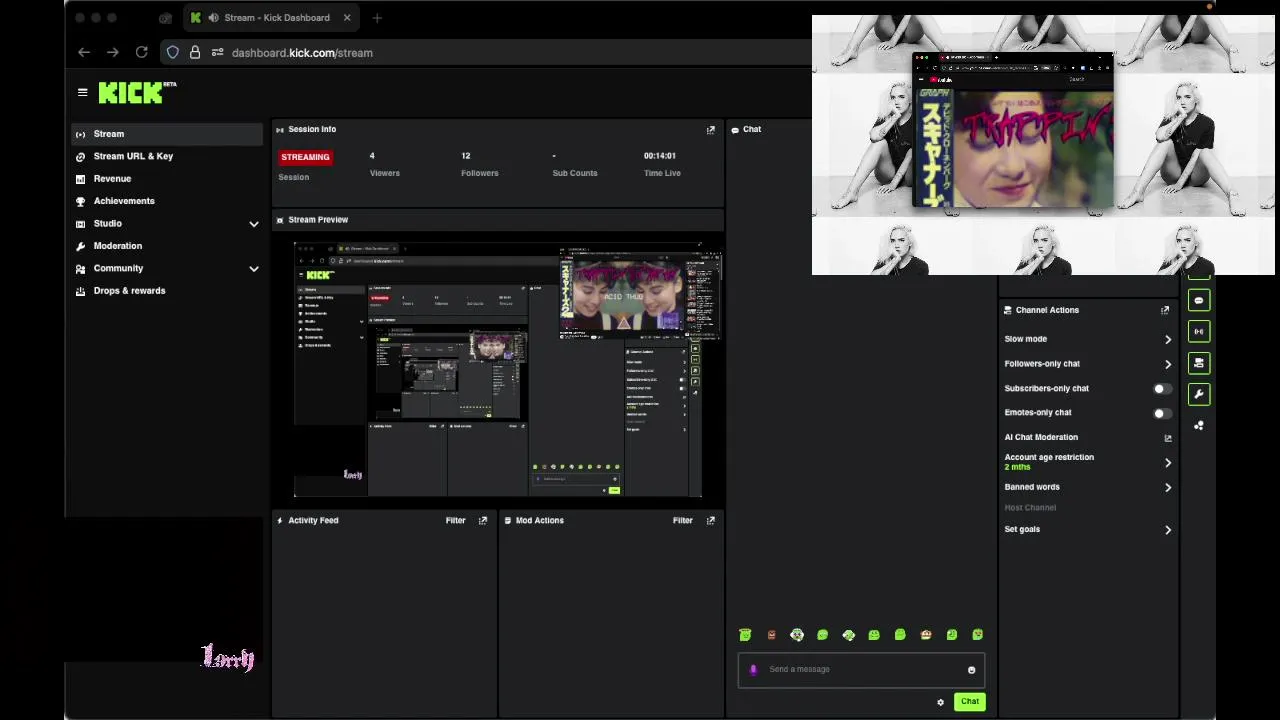Click the Stream Preview video thumbnail
The width and height of the screenshot is (1280, 720).
pos(498,369)
